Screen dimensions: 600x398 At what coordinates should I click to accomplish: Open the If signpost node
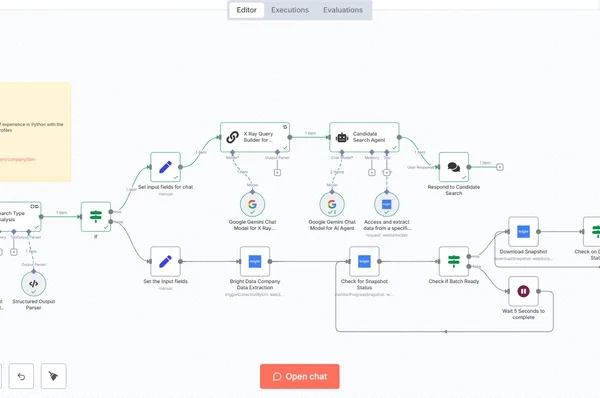click(x=96, y=217)
